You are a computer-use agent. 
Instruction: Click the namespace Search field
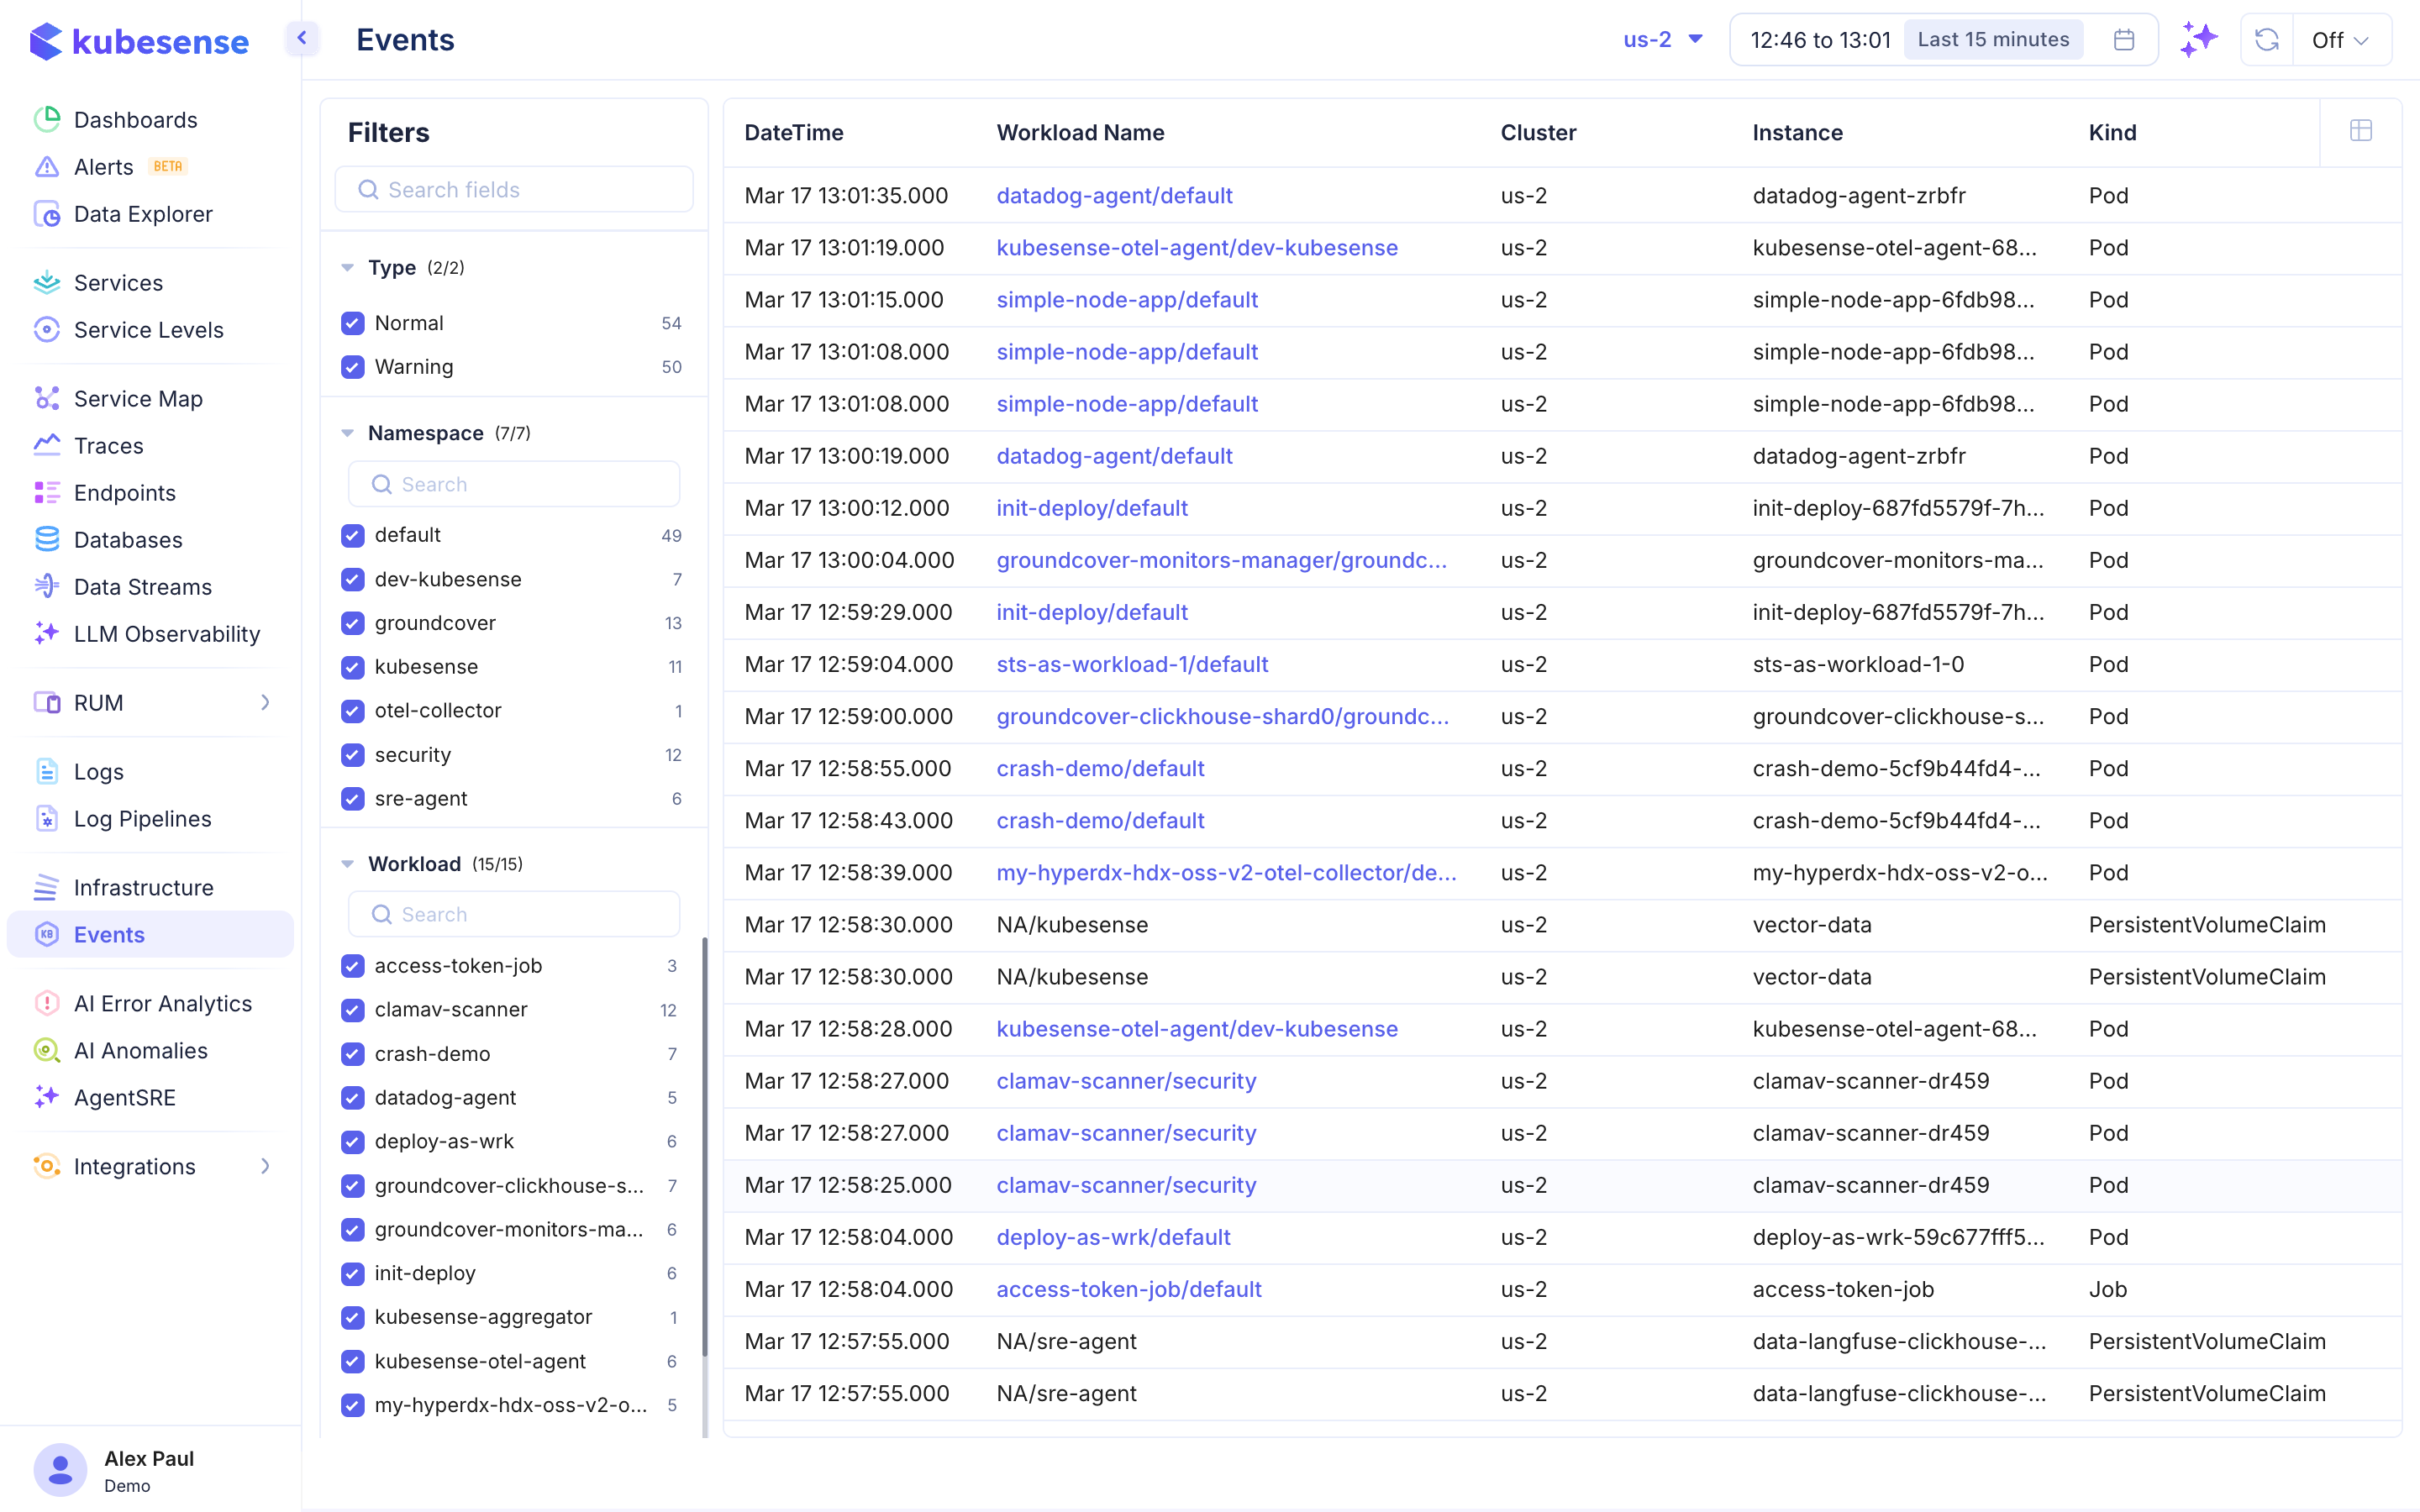(513, 483)
